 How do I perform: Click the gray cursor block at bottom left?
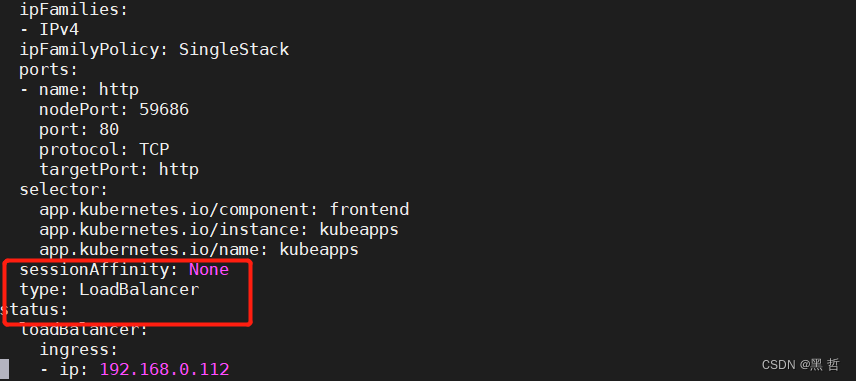pos(4,370)
